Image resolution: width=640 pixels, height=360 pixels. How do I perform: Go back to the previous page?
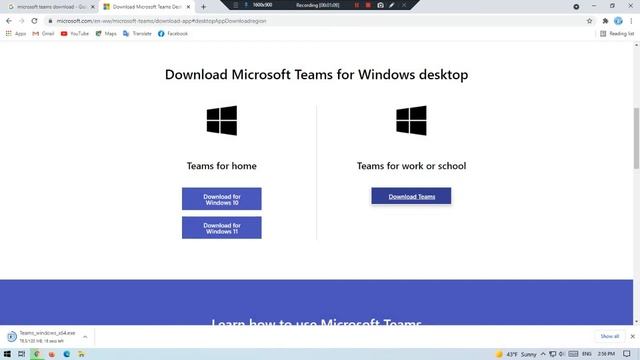9,21
